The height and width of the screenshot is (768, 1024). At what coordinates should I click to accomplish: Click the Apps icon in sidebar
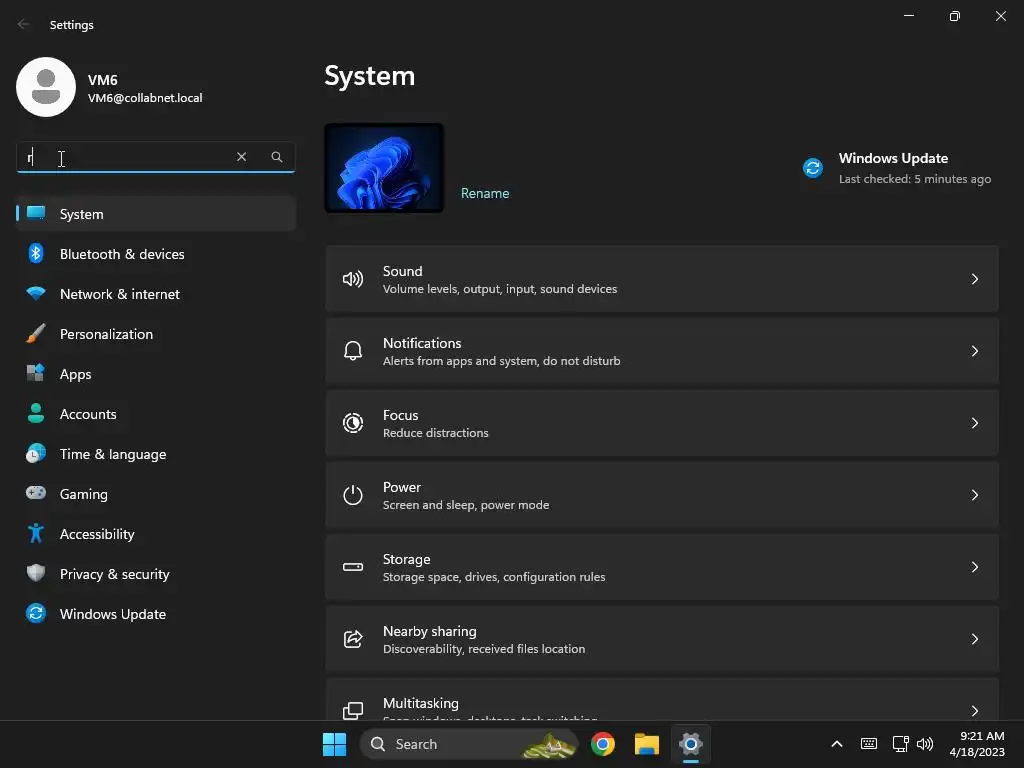coord(36,373)
